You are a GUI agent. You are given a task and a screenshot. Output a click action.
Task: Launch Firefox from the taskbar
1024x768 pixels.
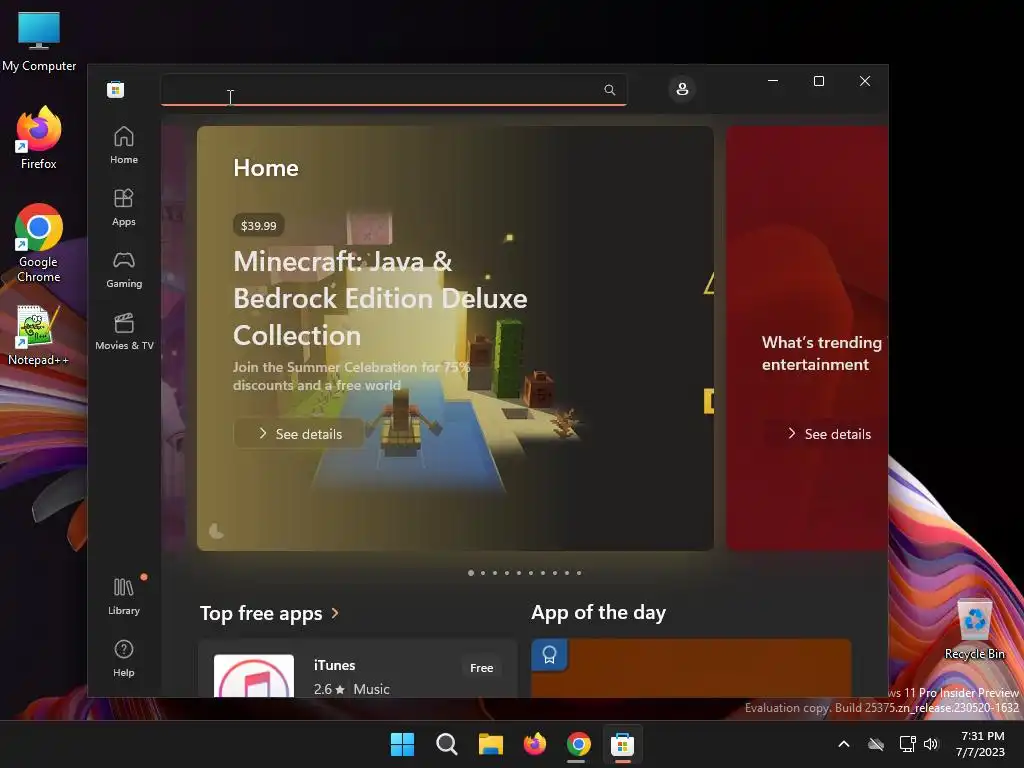pyautogui.click(x=535, y=744)
